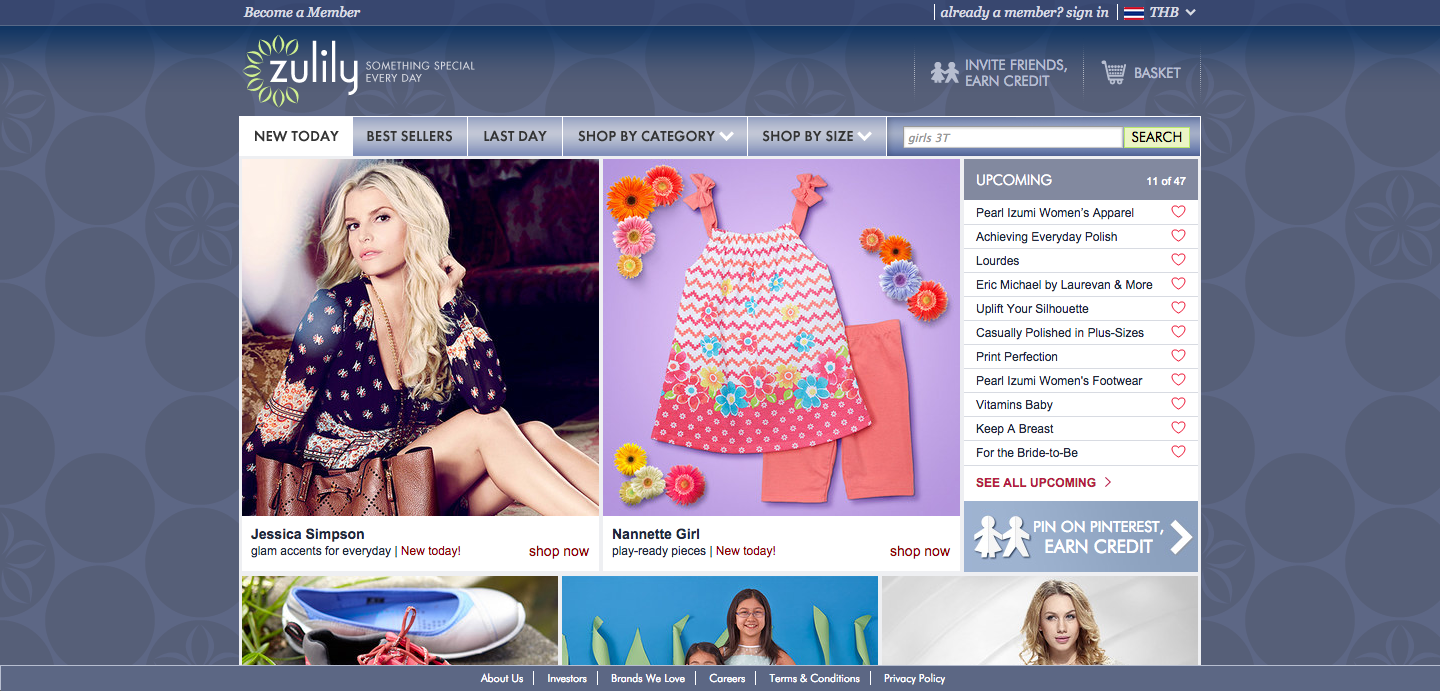
Task: Click Achieving Everyday Polish text
Action: (1047, 237)
